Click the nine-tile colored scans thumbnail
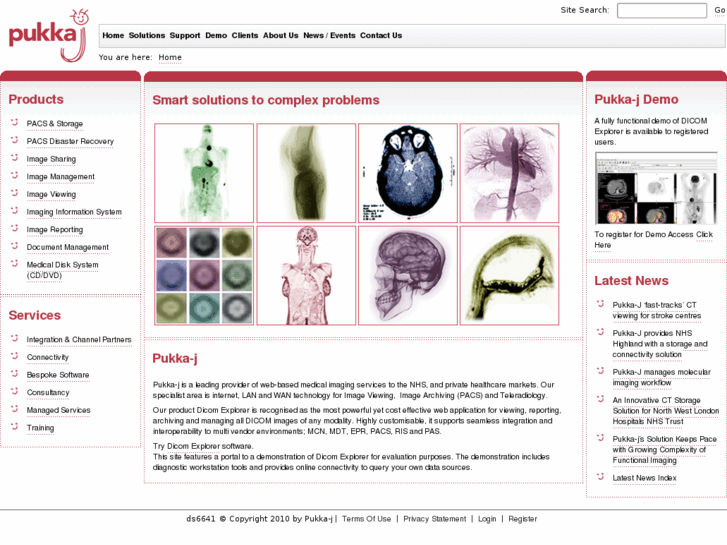 tap(204, 276)
